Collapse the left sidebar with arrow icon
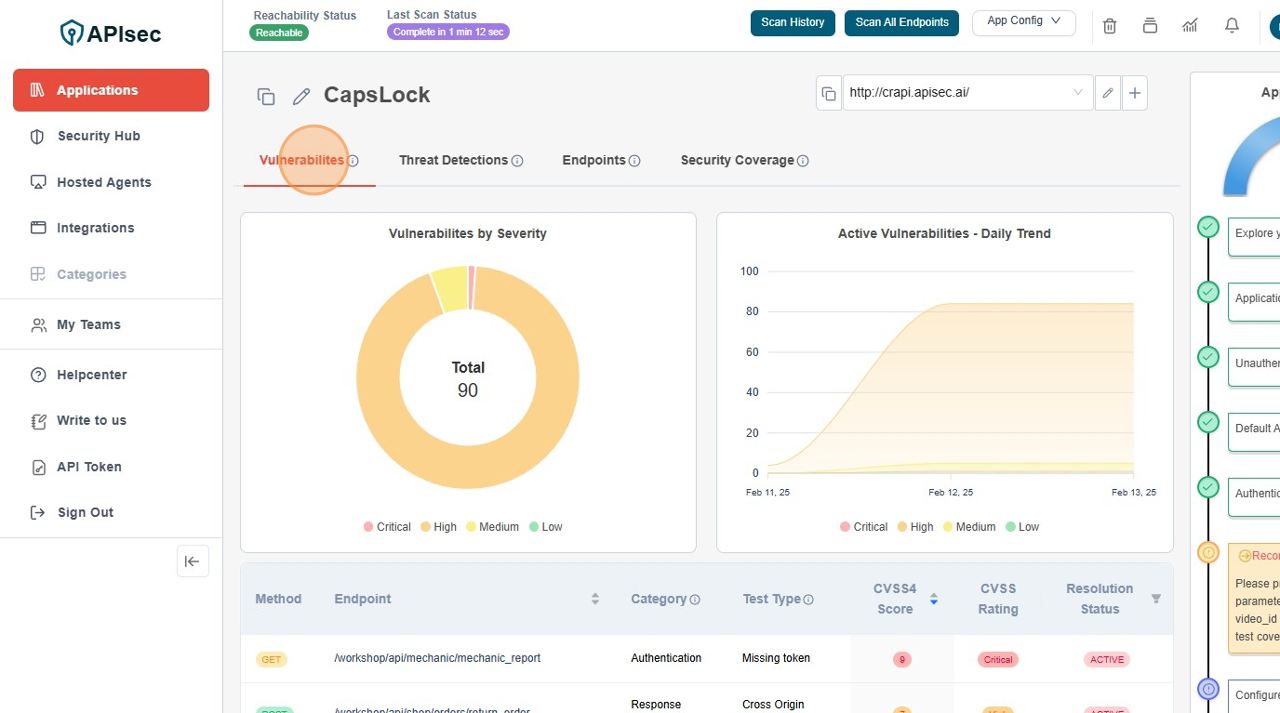 [x=192, y=561]
